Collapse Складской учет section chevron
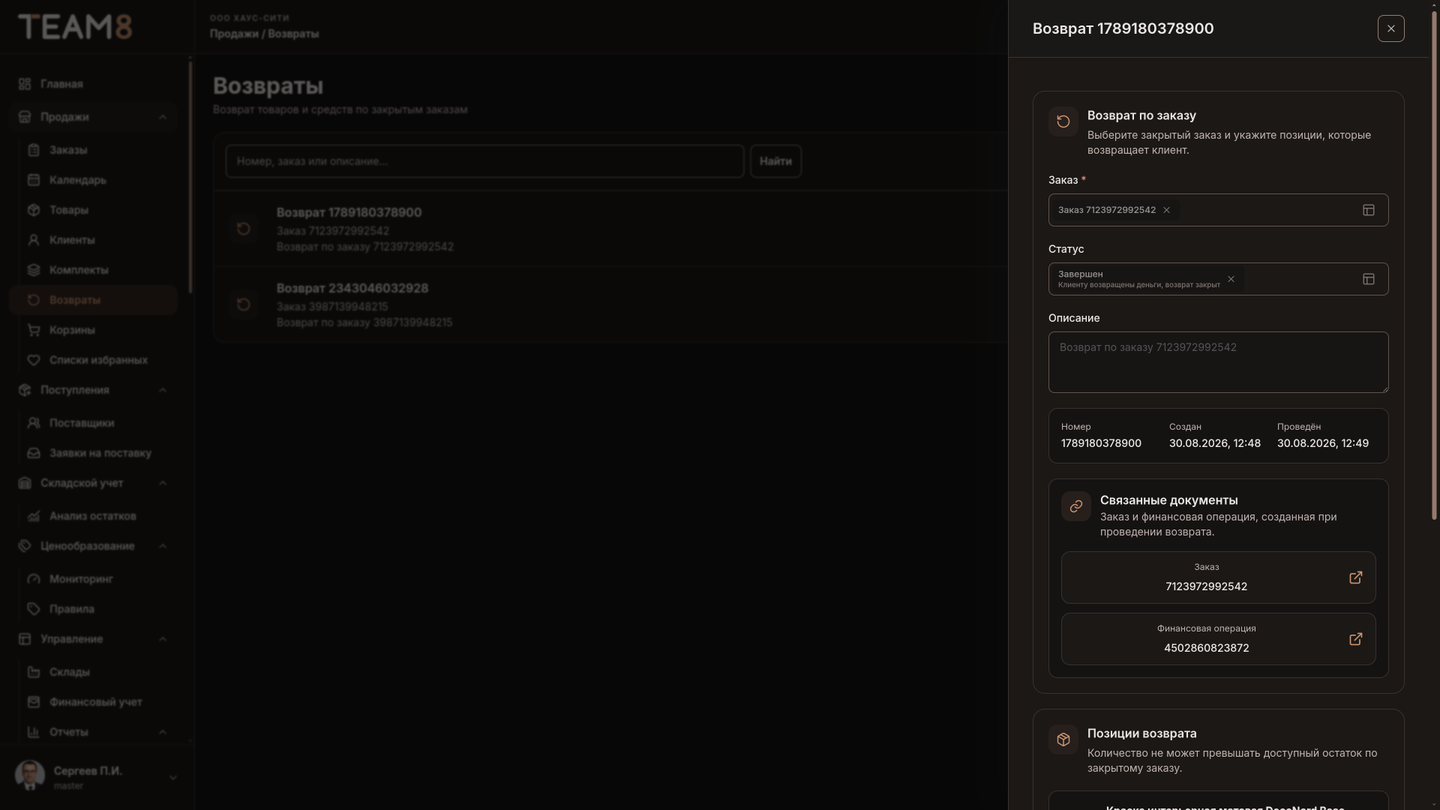 [x=162, y=483]
